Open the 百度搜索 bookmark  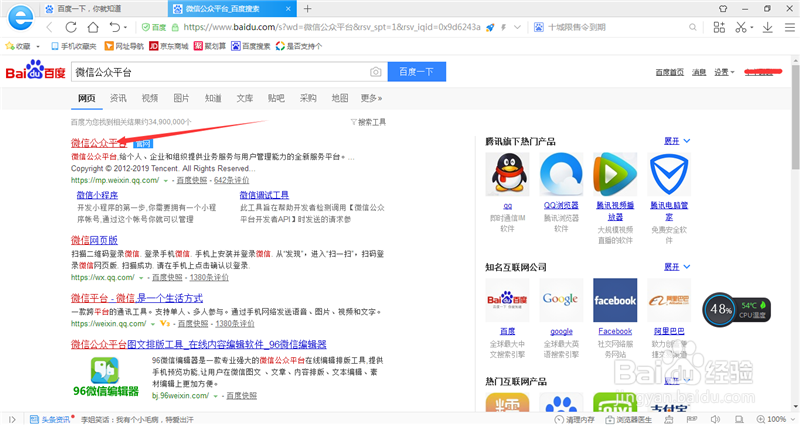pos(251,46)
